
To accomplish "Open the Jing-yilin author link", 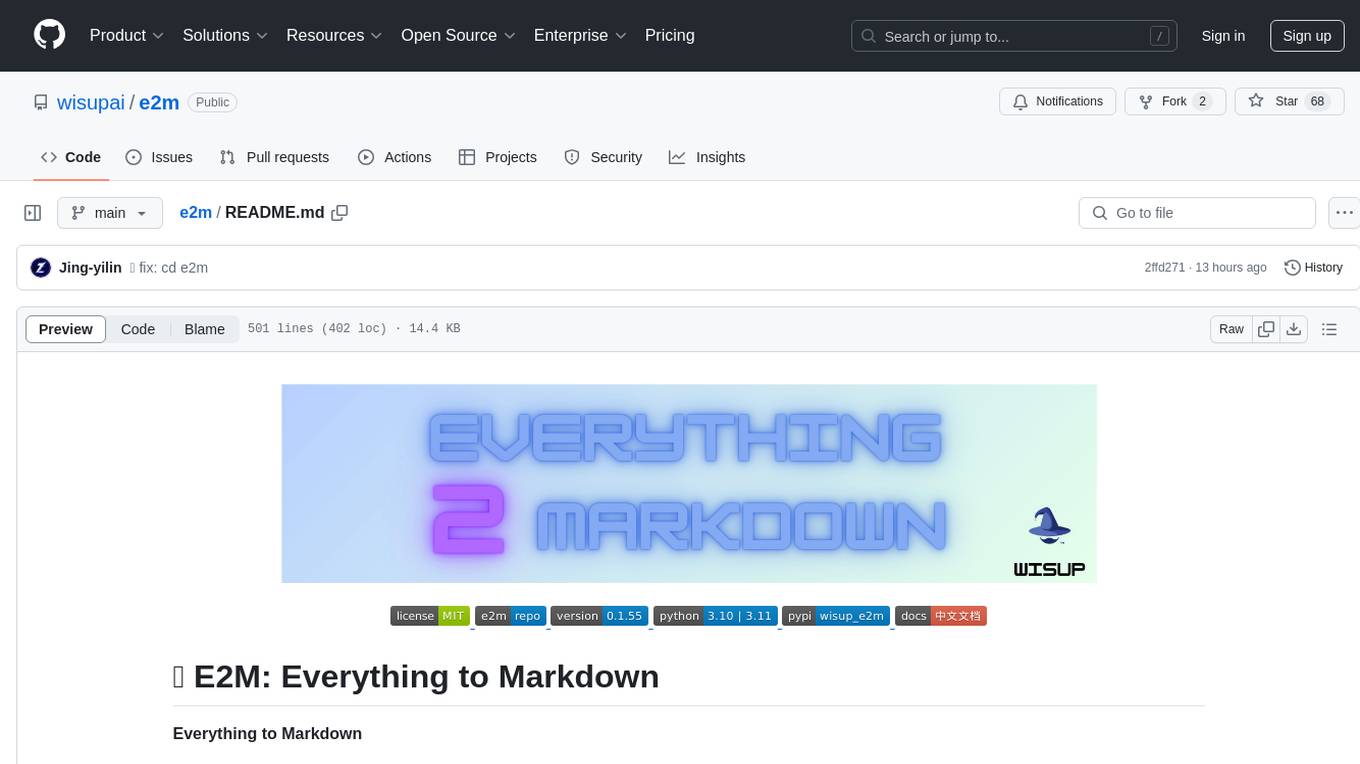I will pyautogui.click(x=90, y=267).
